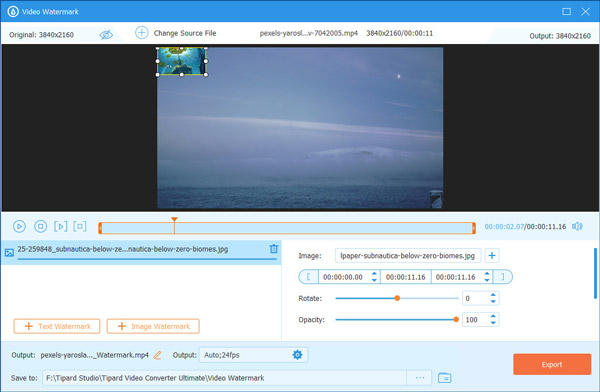
Task: Click the timeline left trim handle
Action: pyautogui.click(x=100, y=228)
